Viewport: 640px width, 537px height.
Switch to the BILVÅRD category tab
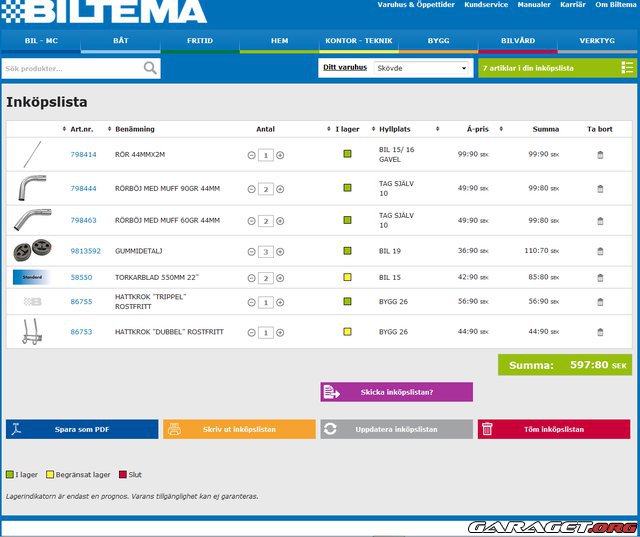click(x=516, y=41)
